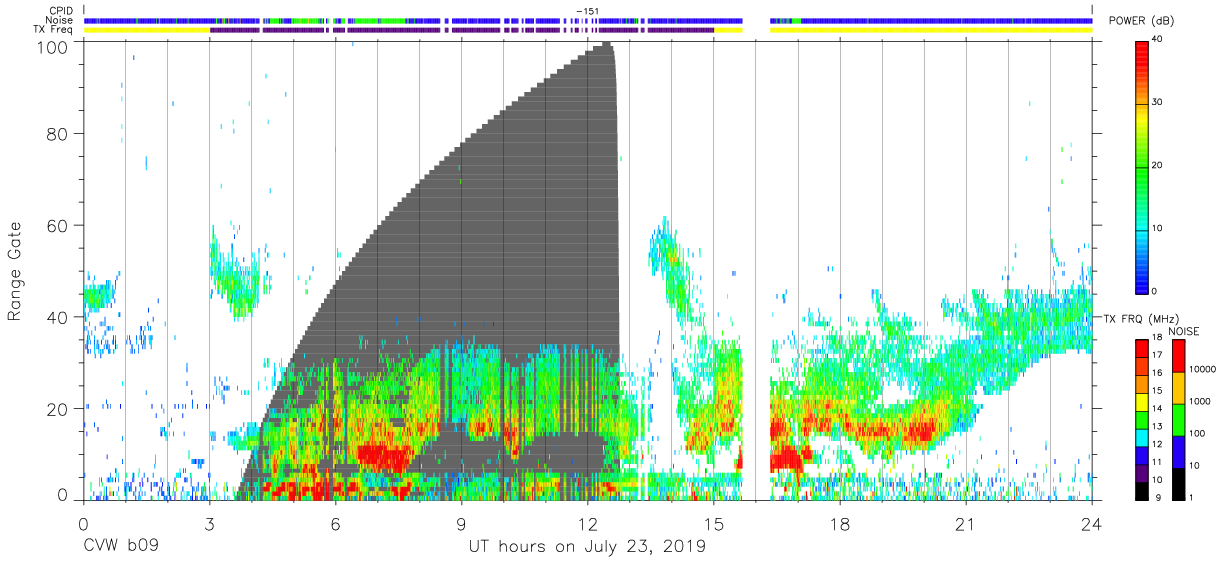Click the '13' label on TX FRQ scale

[1159, 428]
